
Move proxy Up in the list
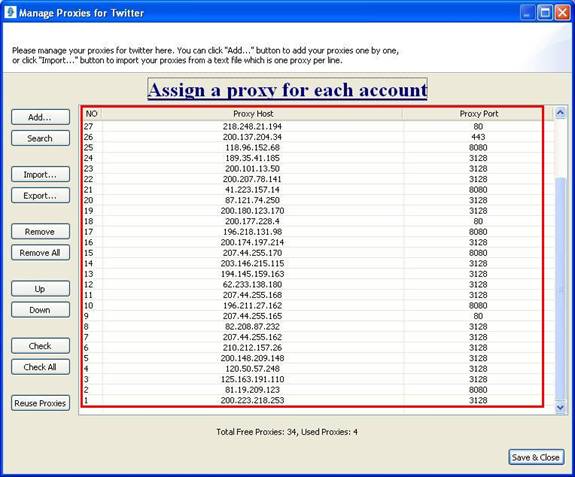tap(40, 289)
